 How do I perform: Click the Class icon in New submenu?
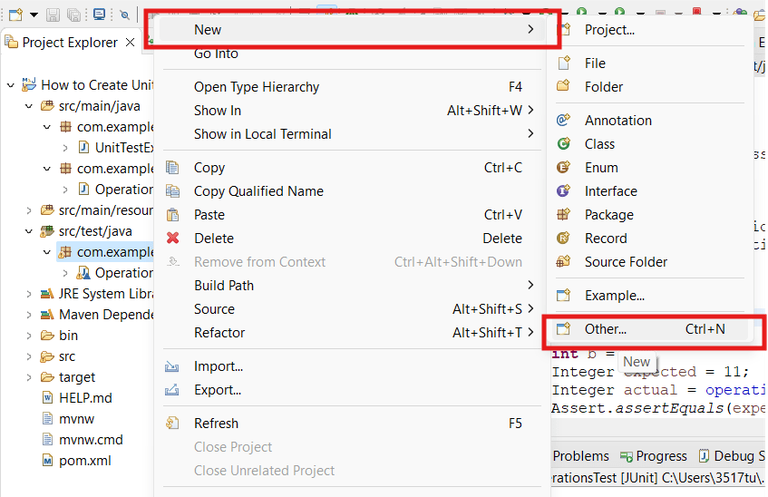(x=563, y=144)
